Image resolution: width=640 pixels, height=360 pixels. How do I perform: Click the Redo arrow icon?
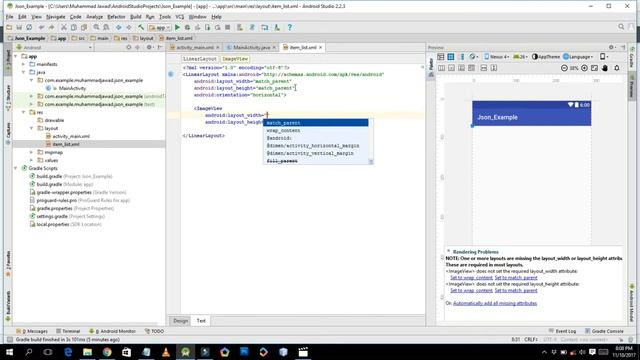coord(51,27)
